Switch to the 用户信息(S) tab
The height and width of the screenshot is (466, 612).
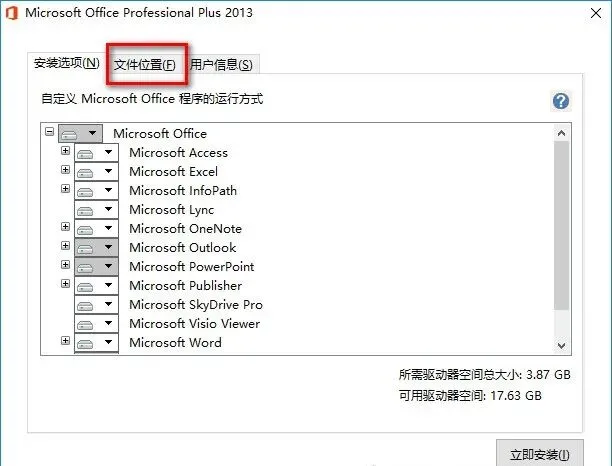click(x=221, y=64)
